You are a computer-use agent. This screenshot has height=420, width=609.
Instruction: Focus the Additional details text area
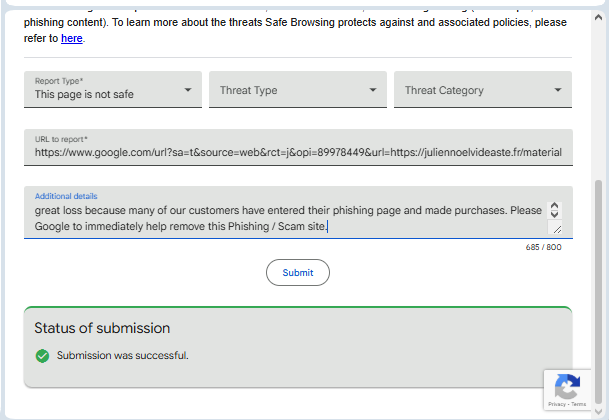285,218
